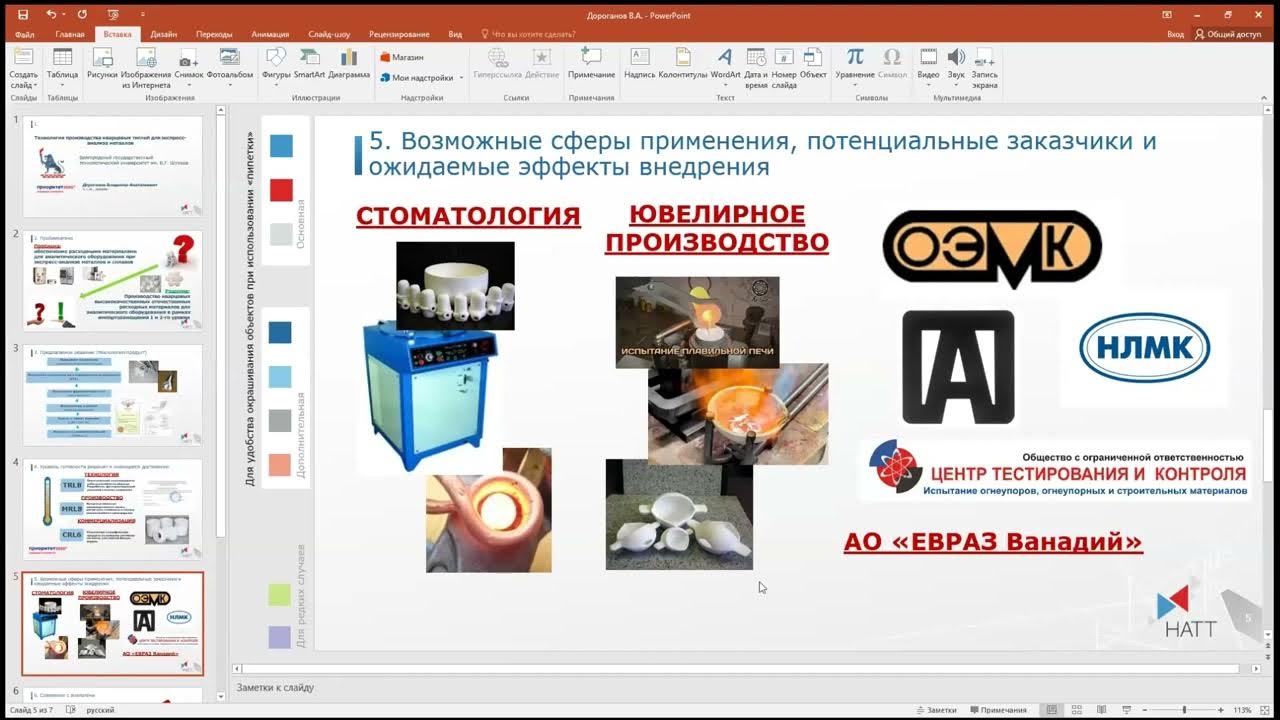Viewport: 1280px width, 720px height.
Task: Click the Undo arrow icon
Action: click(x=51, y=15)
